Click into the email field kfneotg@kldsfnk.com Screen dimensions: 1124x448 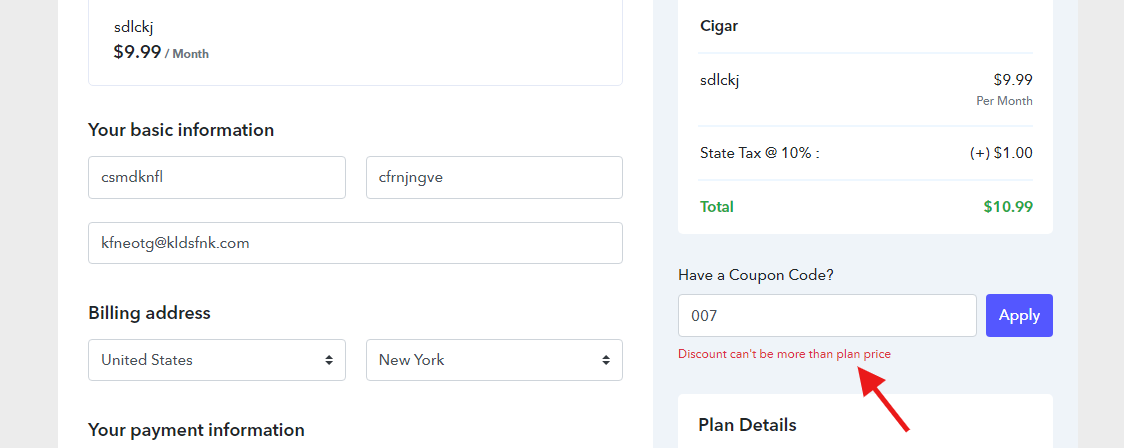(x=356, y=243)
